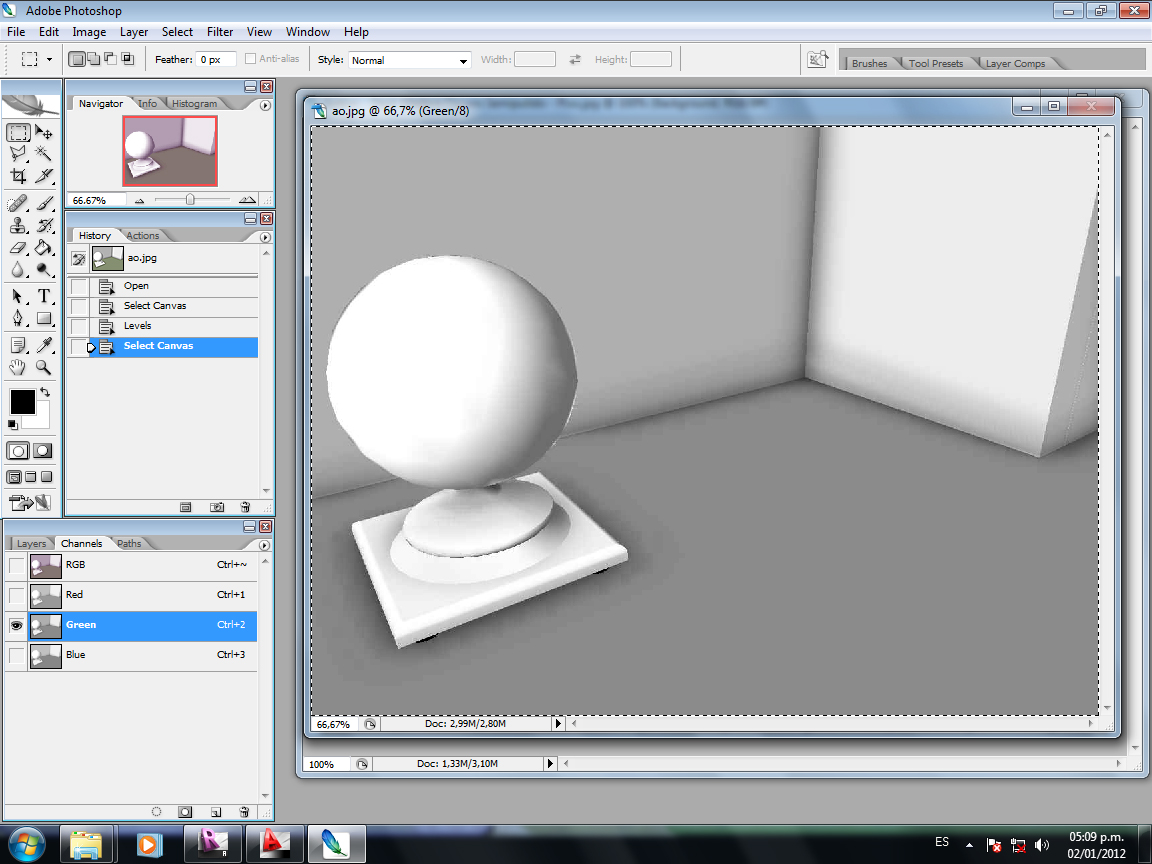
Task: Show the Red channel visibility
Action: (16, 595)
